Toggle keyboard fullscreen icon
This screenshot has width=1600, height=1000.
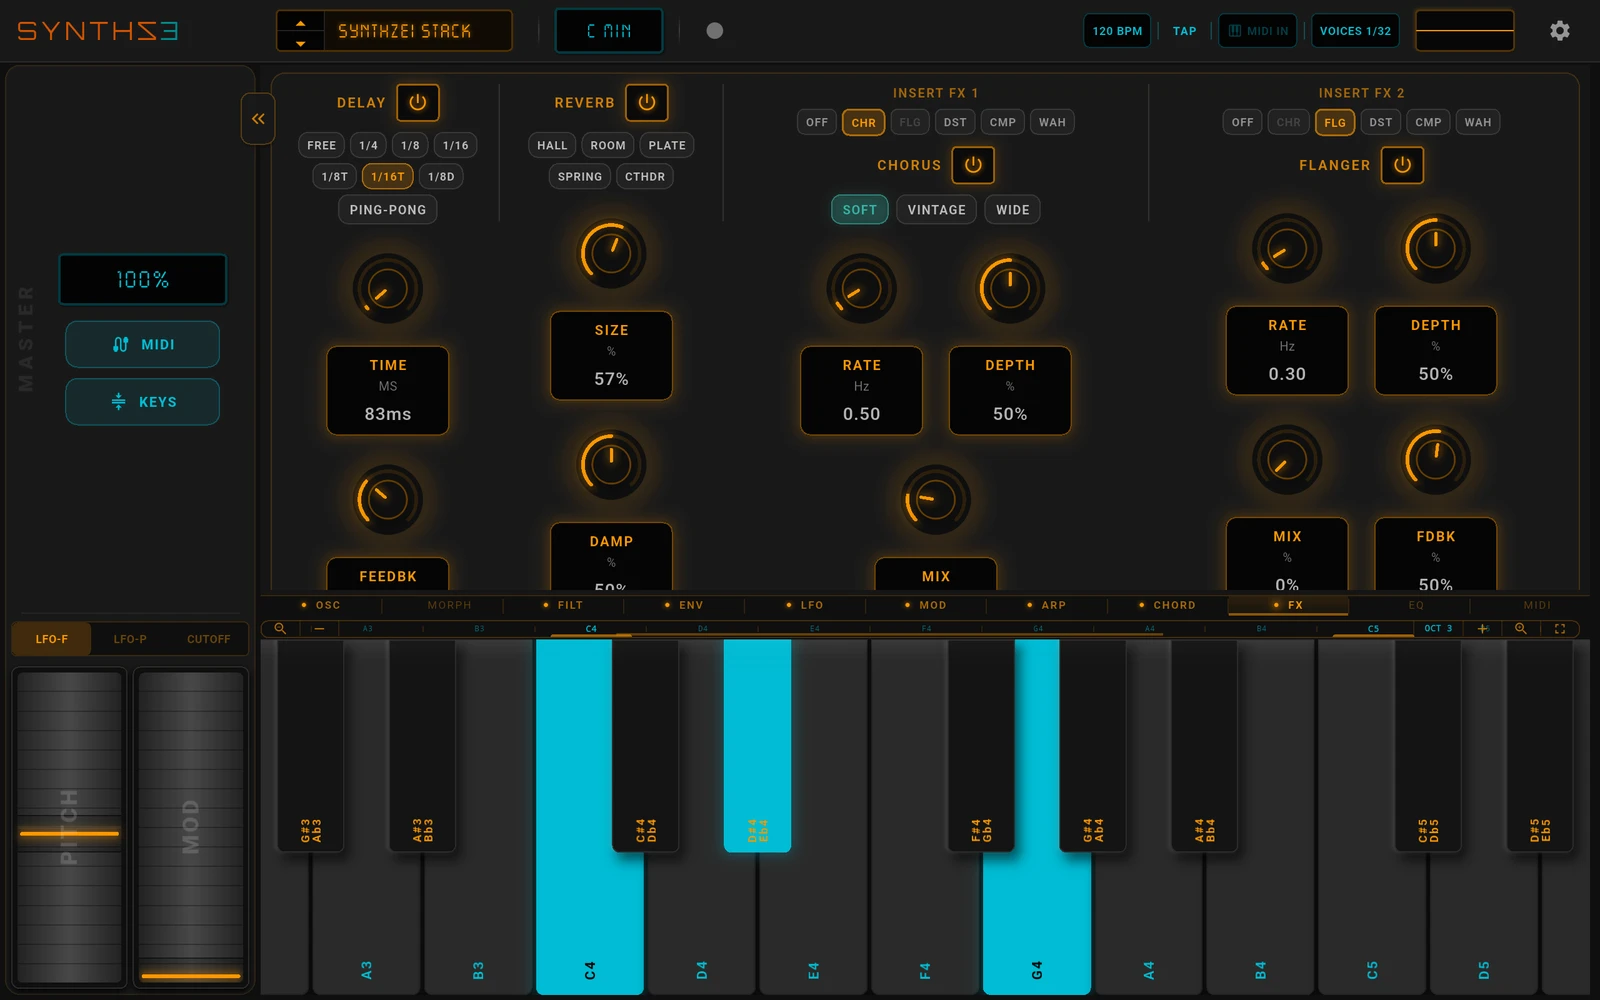[1559, 629]
